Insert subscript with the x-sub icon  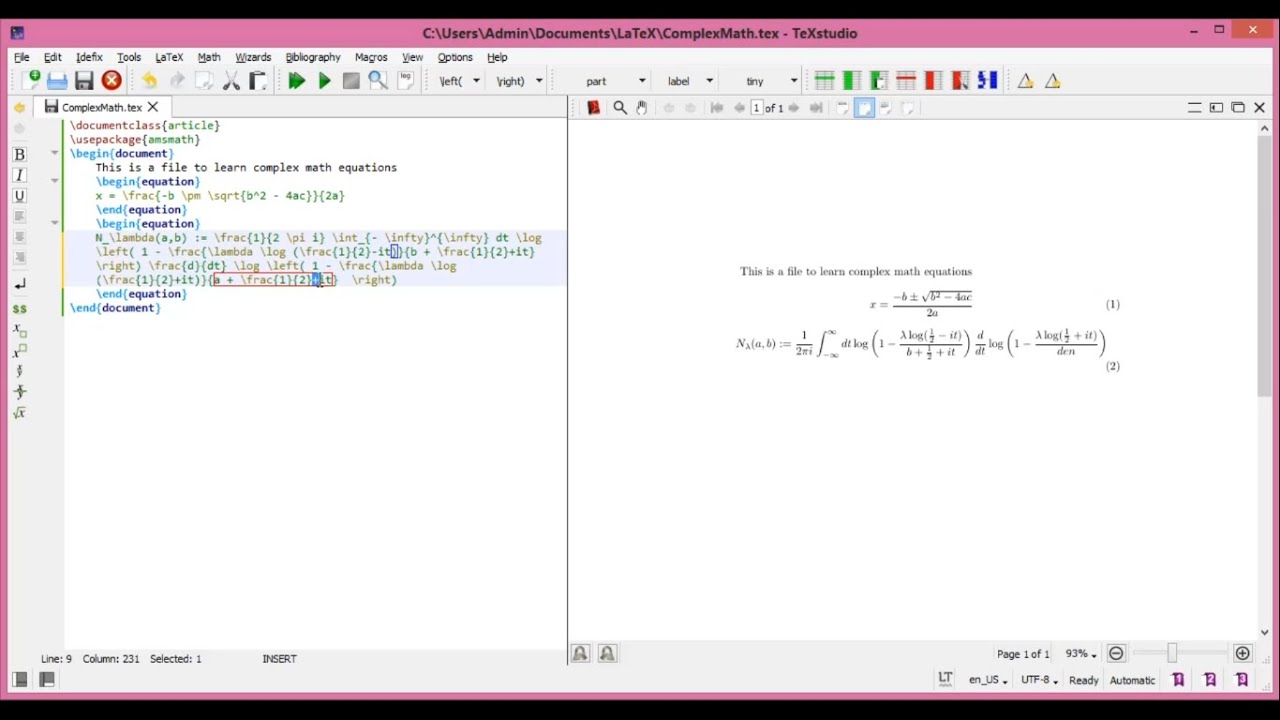[x=19, y=330]
